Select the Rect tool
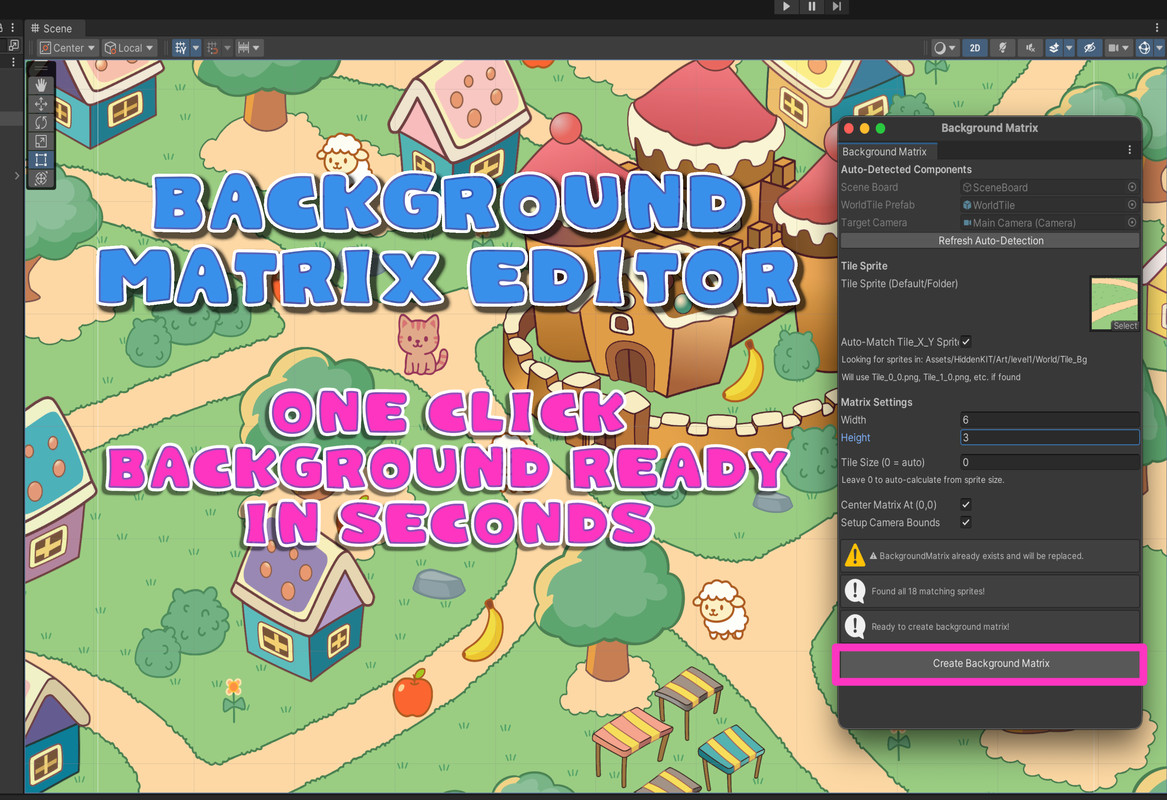 pos(41,160)
